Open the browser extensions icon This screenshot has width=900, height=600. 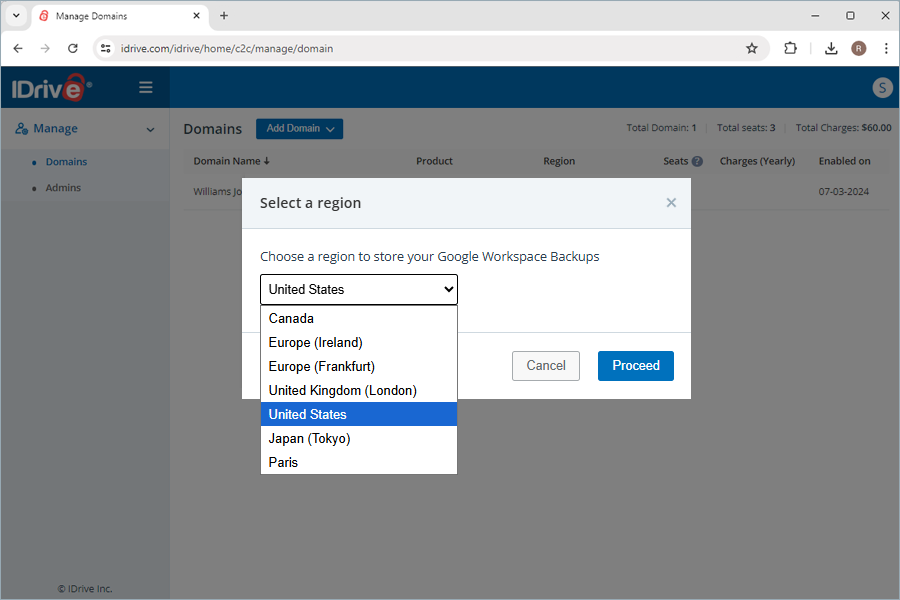pyautogui.click(x=791, y=48)
